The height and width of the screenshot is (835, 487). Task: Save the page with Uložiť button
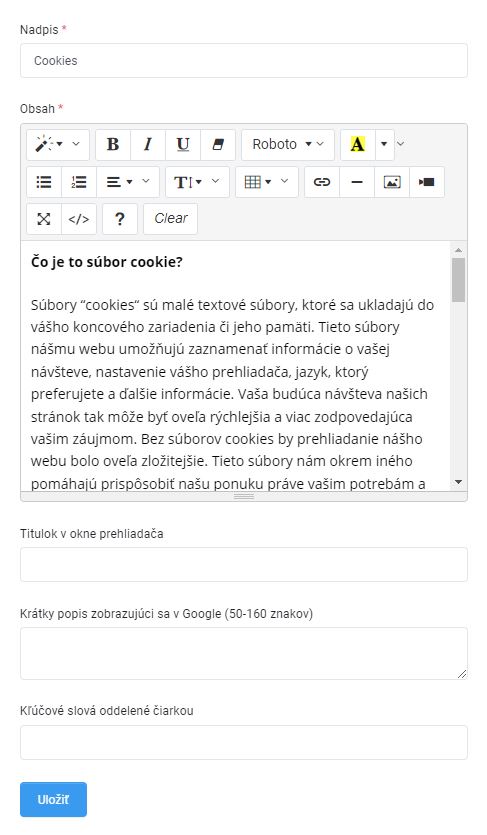pyautogui.click(x=53, y=799)
